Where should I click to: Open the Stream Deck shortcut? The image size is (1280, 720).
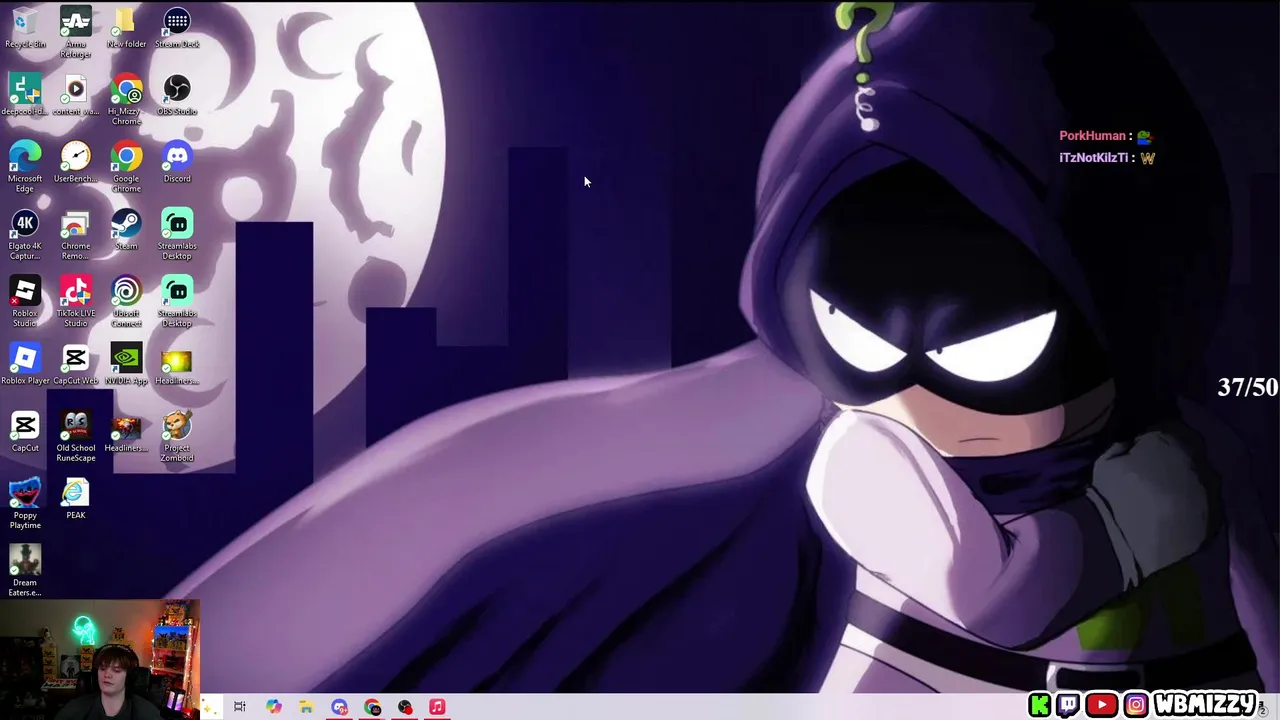coord(177,28)
